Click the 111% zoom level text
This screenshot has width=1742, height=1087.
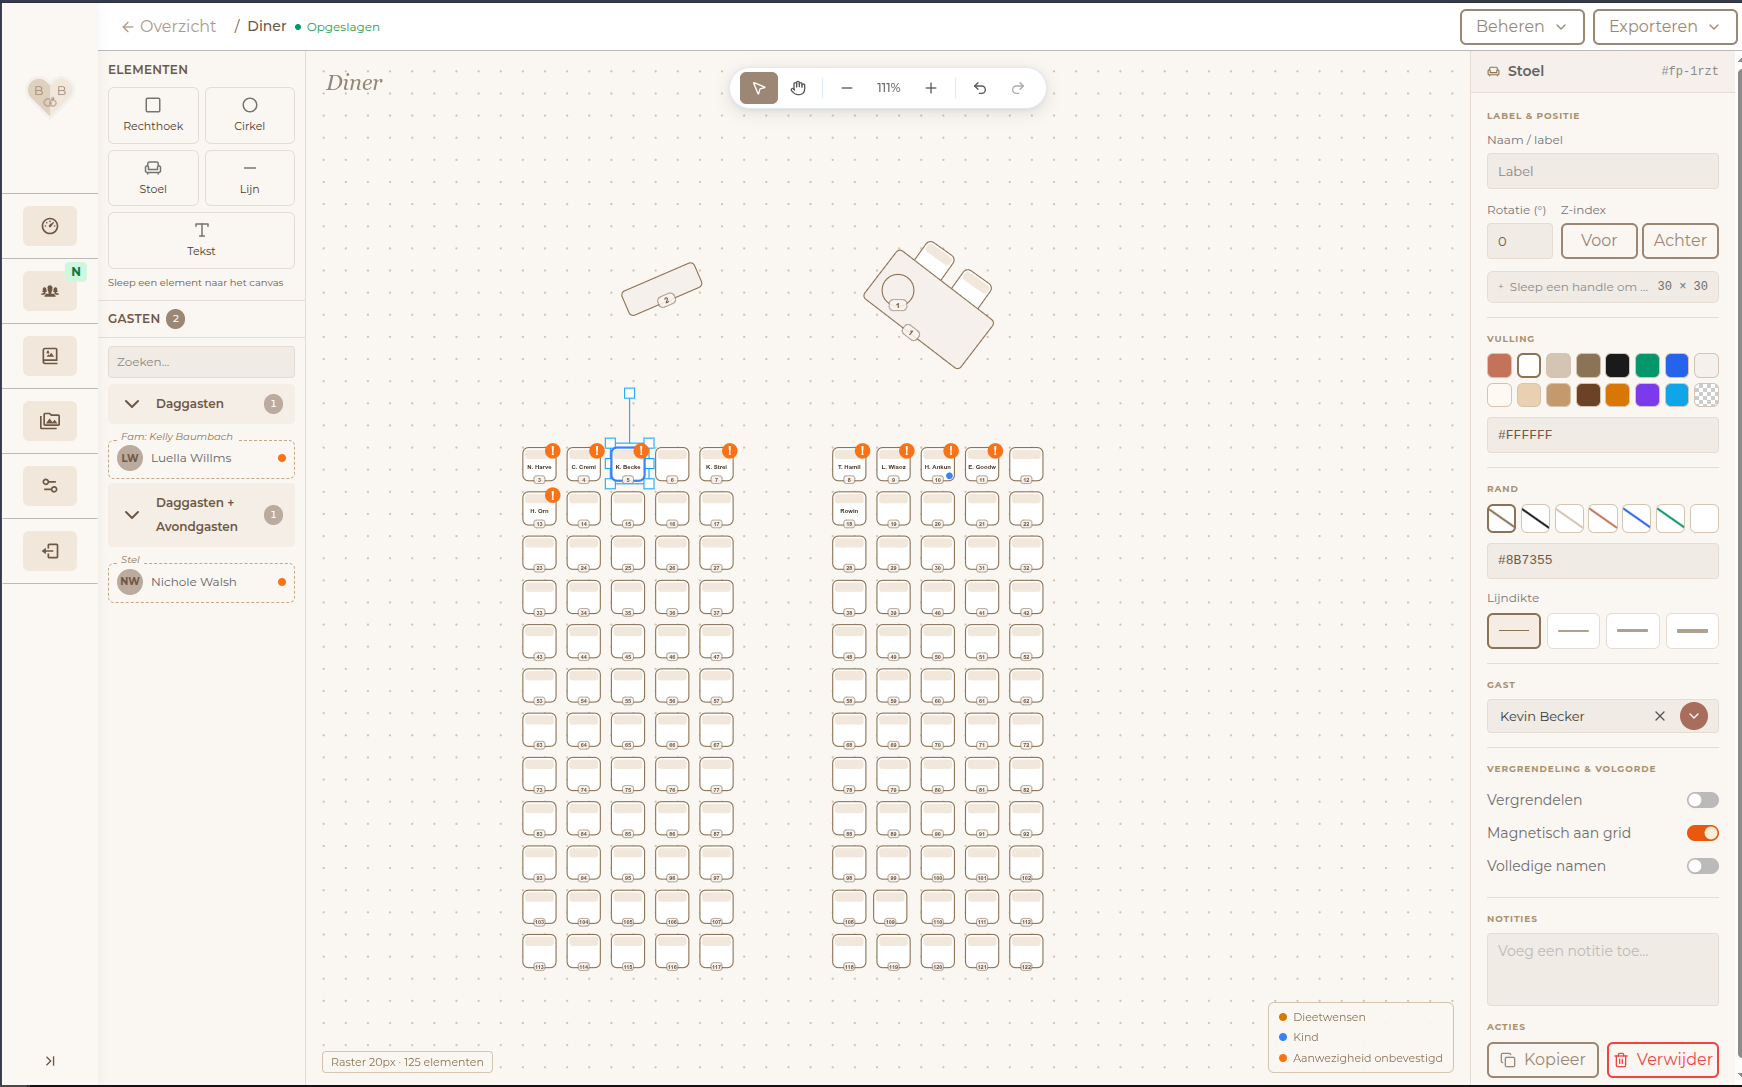(x=889, y=88)
